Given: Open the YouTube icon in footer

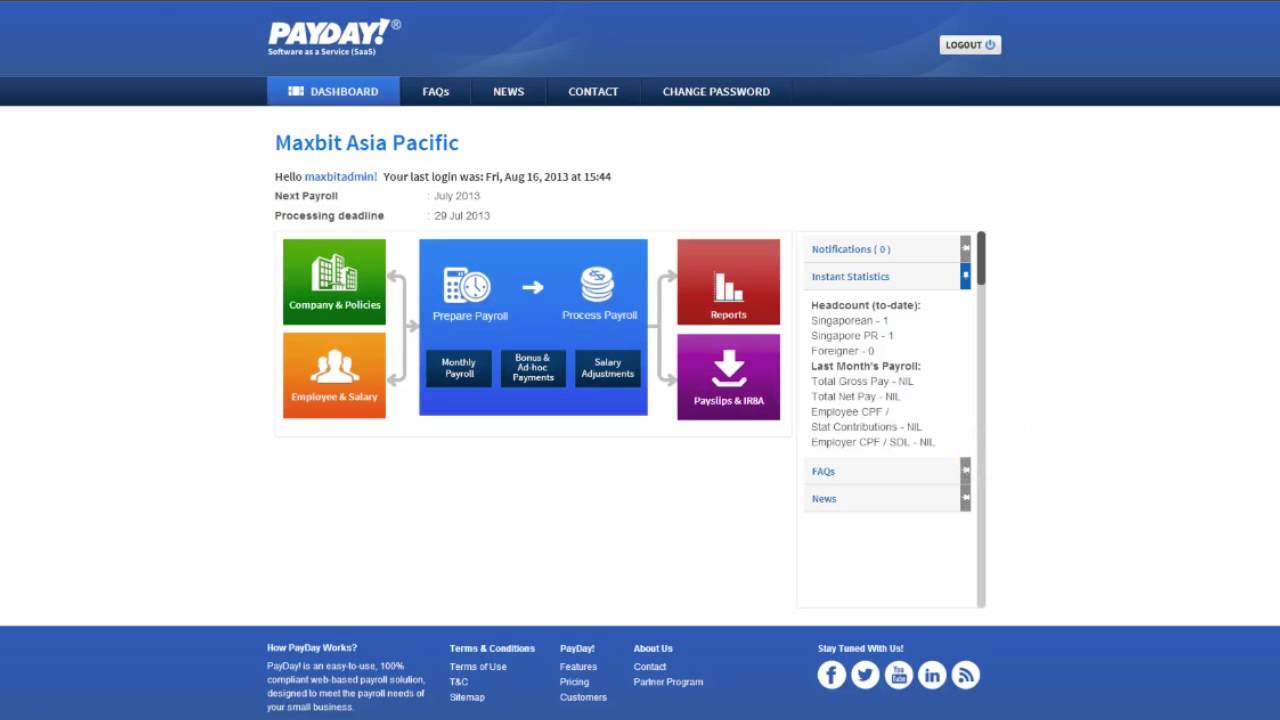Looking at the screenshot, I should click(x=899, y=675).
